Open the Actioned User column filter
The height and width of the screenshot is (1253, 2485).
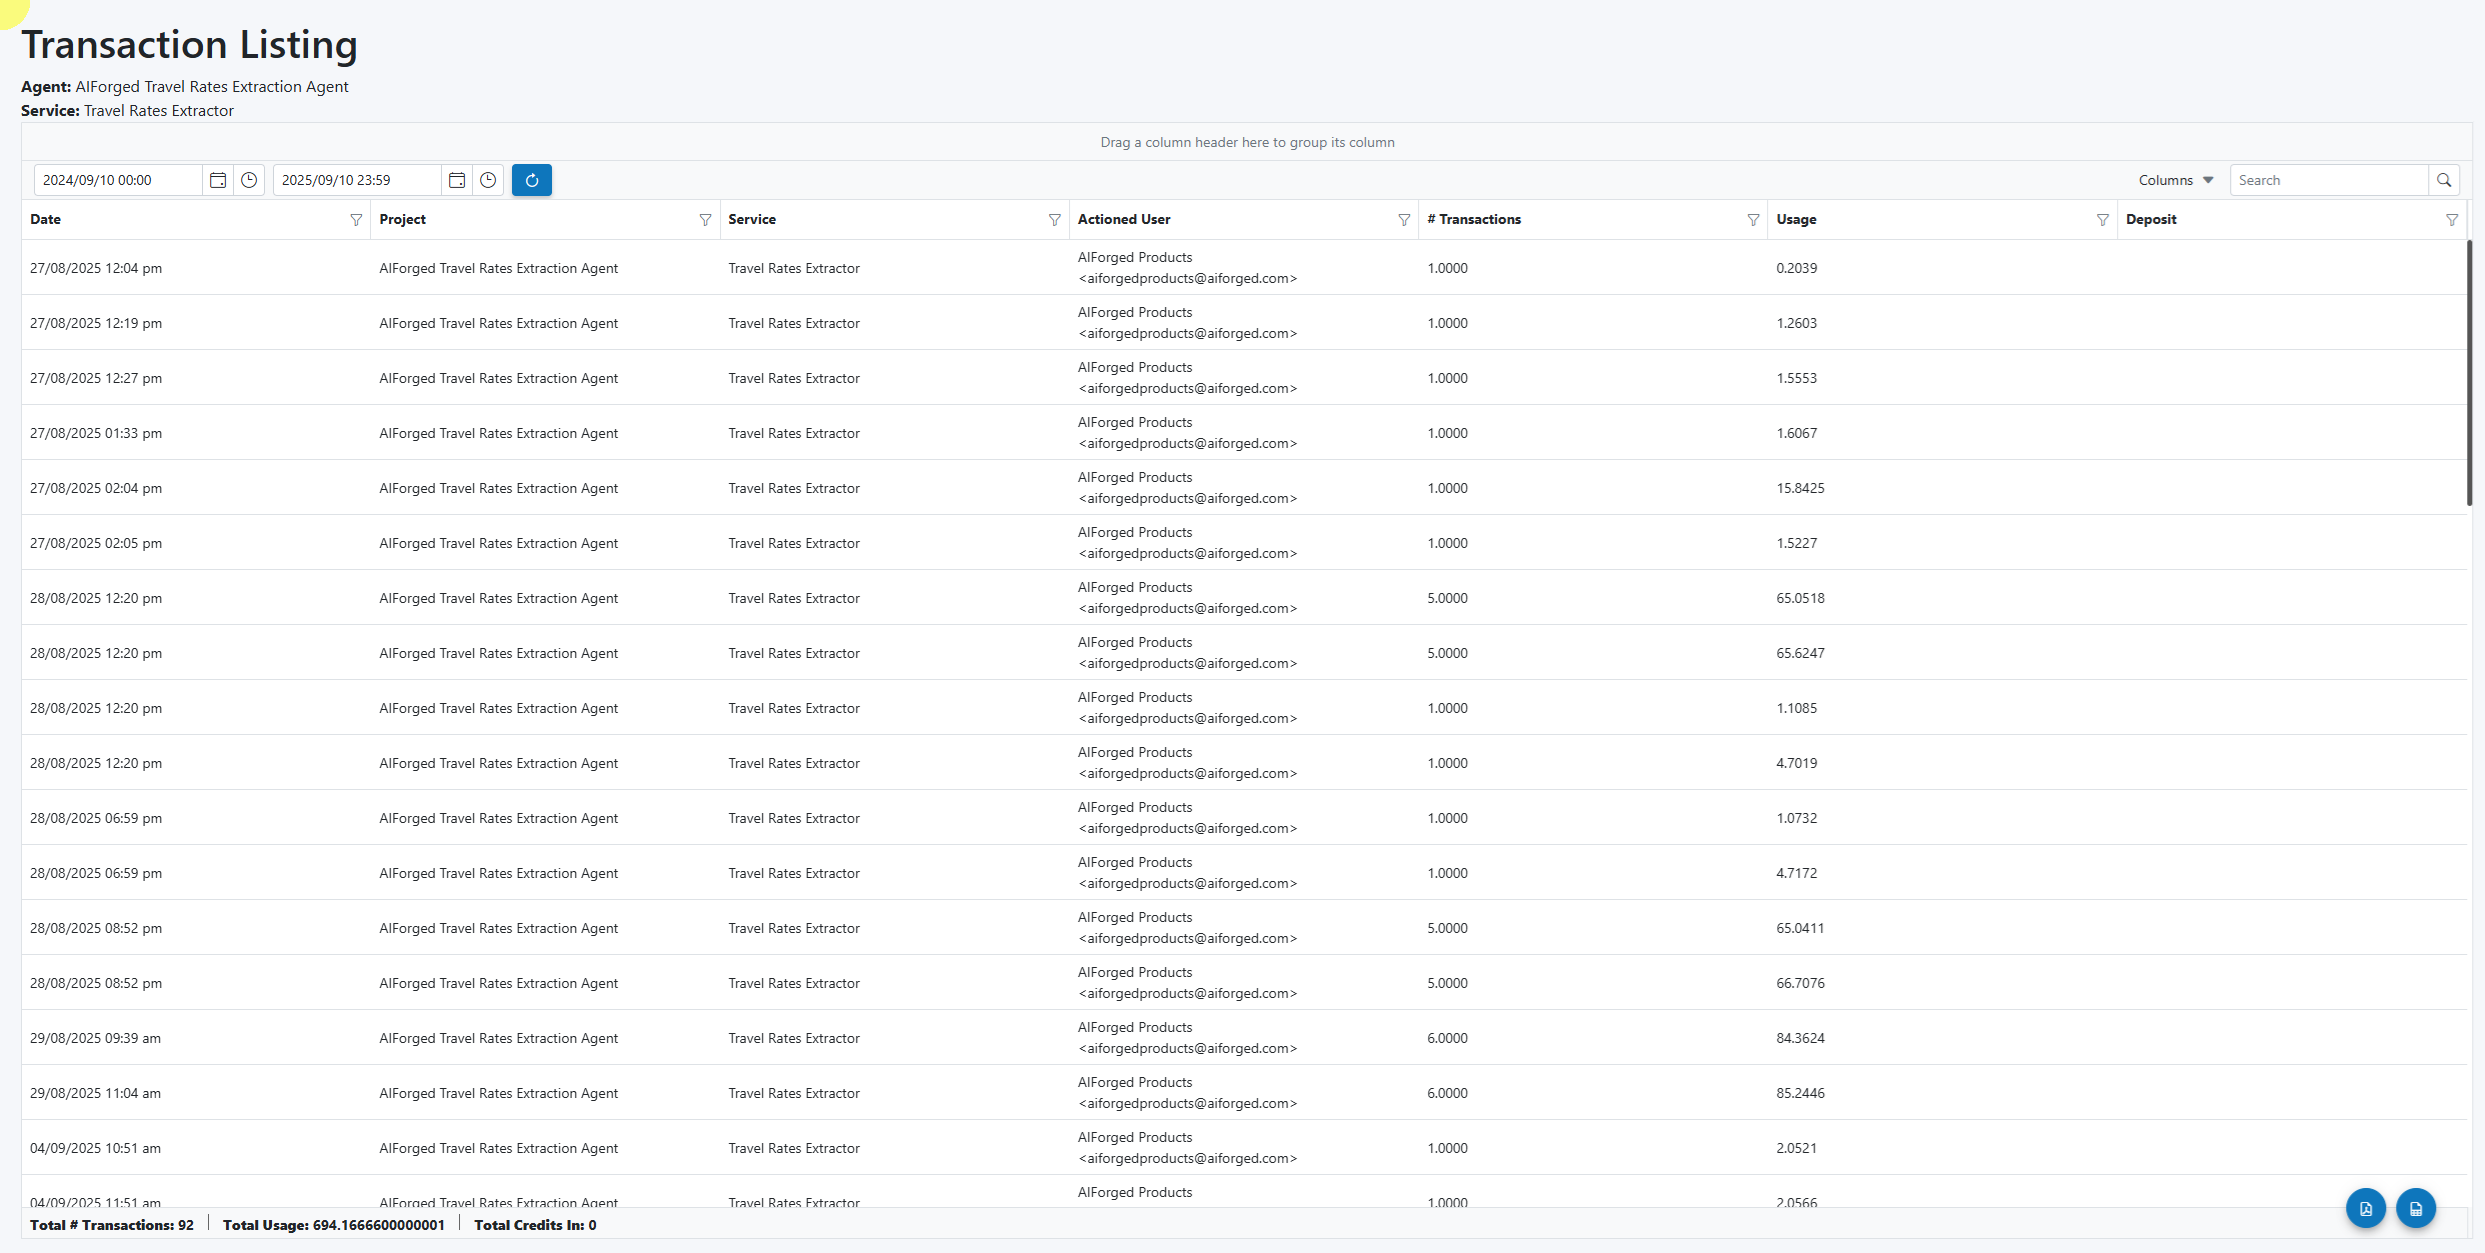pyautogui.click(x=1404, y=220)
